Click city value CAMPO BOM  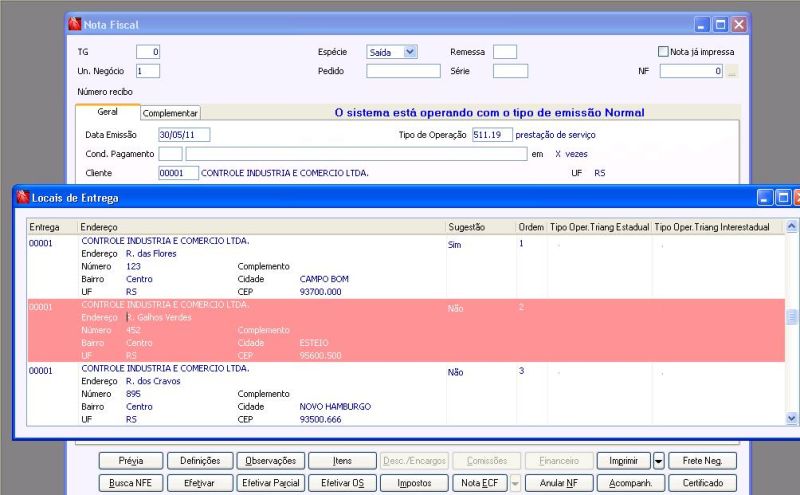coord(324,279)
